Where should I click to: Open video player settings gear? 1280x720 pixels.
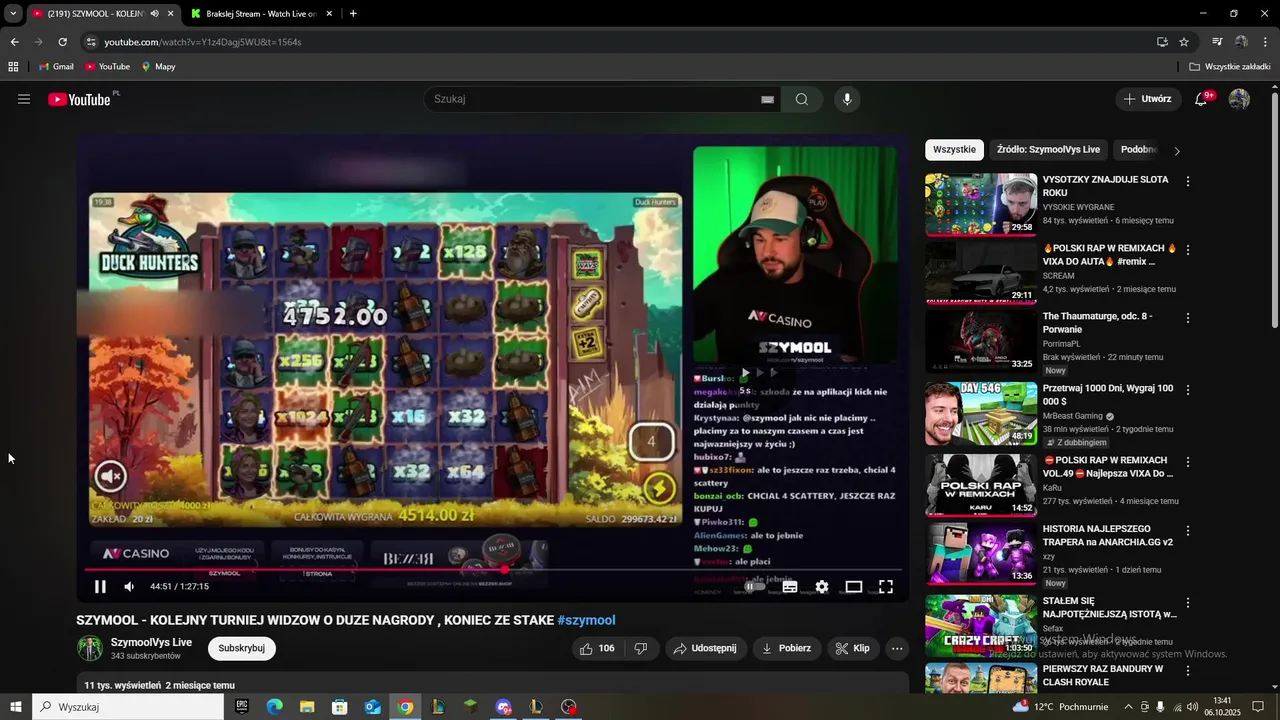tap(822, 587)
